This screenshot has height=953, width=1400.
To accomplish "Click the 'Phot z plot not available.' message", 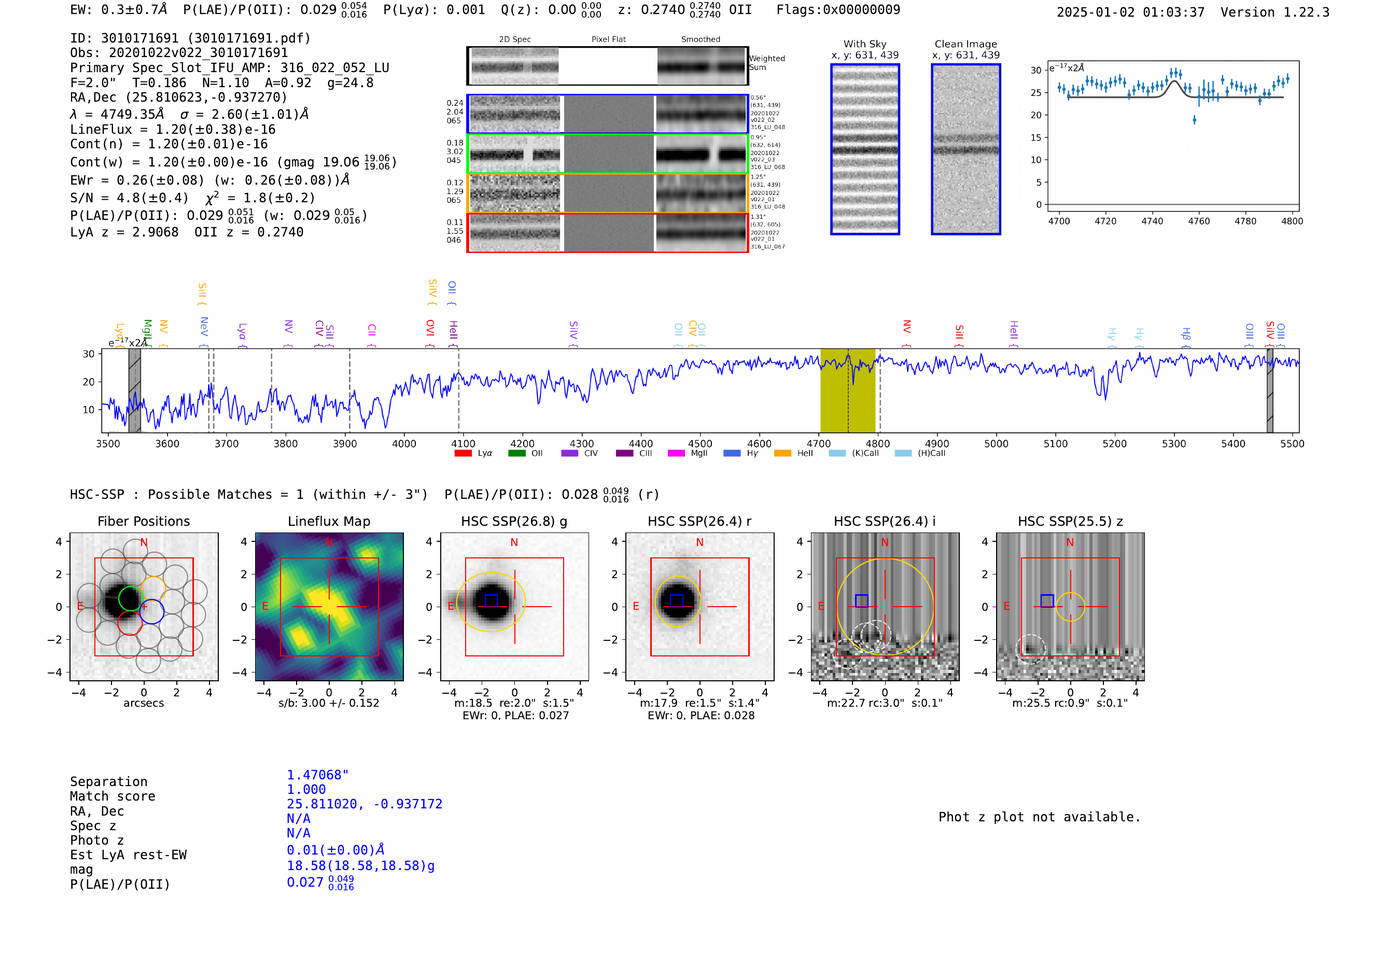I will (x=1040, y=817).
